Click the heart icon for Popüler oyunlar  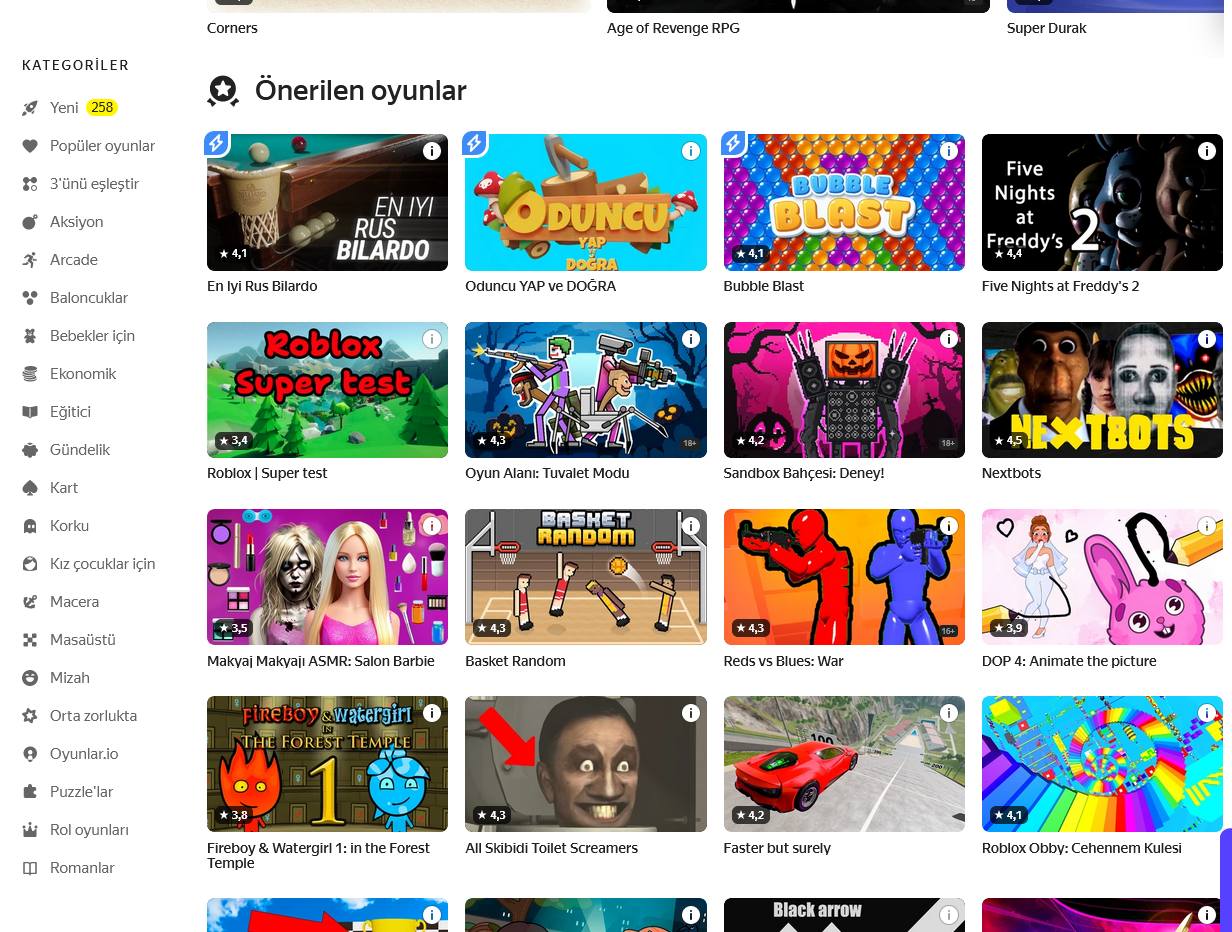[30, 146]
